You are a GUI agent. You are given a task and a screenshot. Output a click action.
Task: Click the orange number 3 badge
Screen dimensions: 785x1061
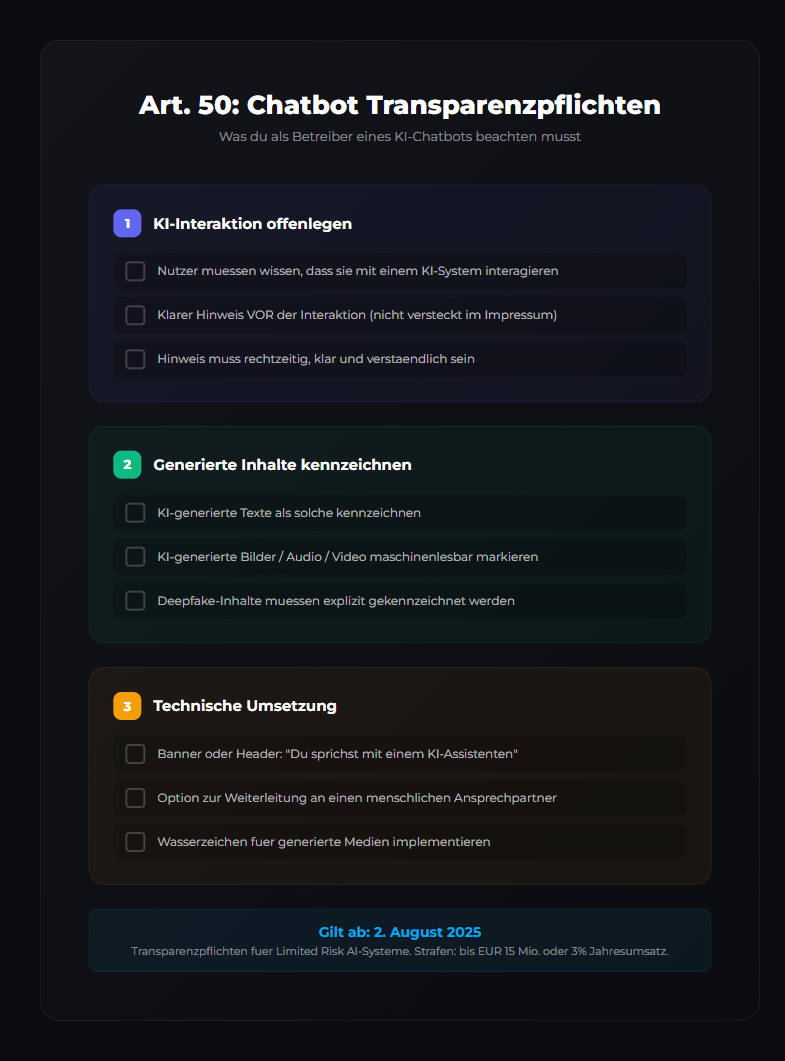tap(127, 705)
